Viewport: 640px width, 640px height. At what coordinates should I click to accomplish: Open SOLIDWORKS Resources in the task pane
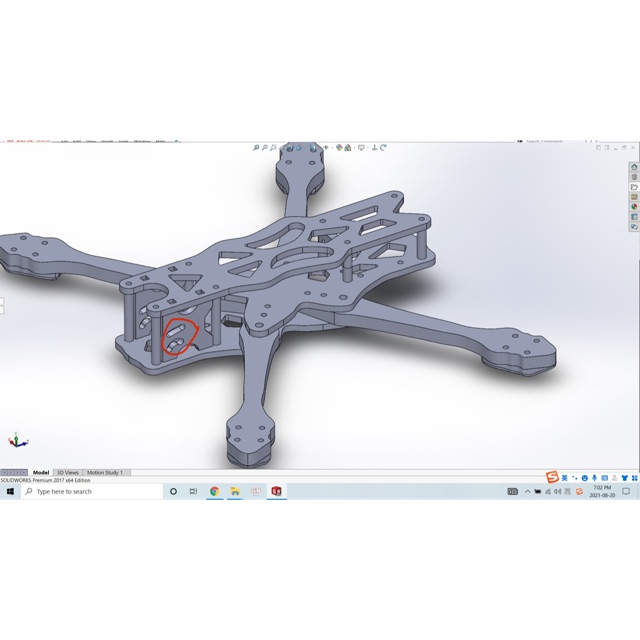coord(634,166)
